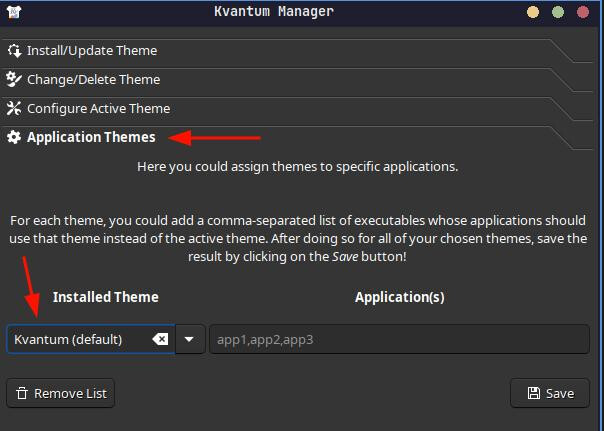Clear the Kvantum (default) theme text

[160, 339]
